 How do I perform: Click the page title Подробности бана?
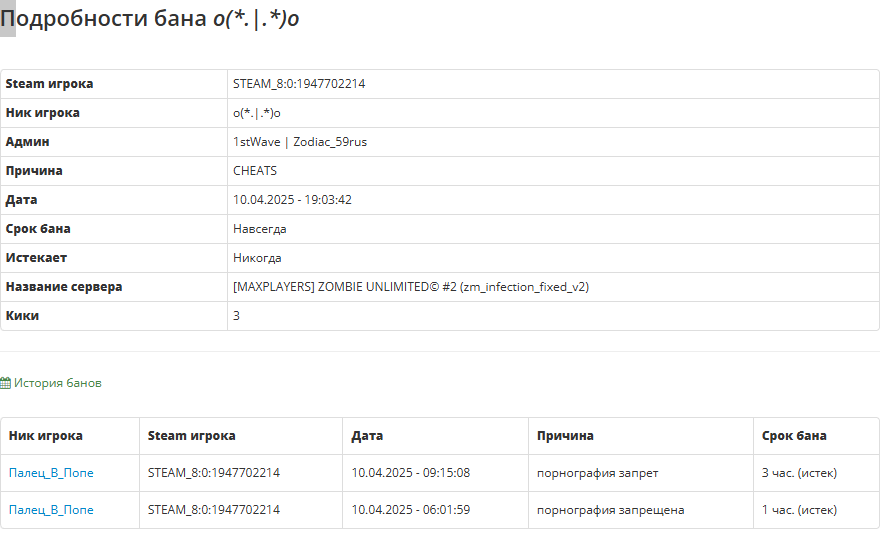(104, 19)
